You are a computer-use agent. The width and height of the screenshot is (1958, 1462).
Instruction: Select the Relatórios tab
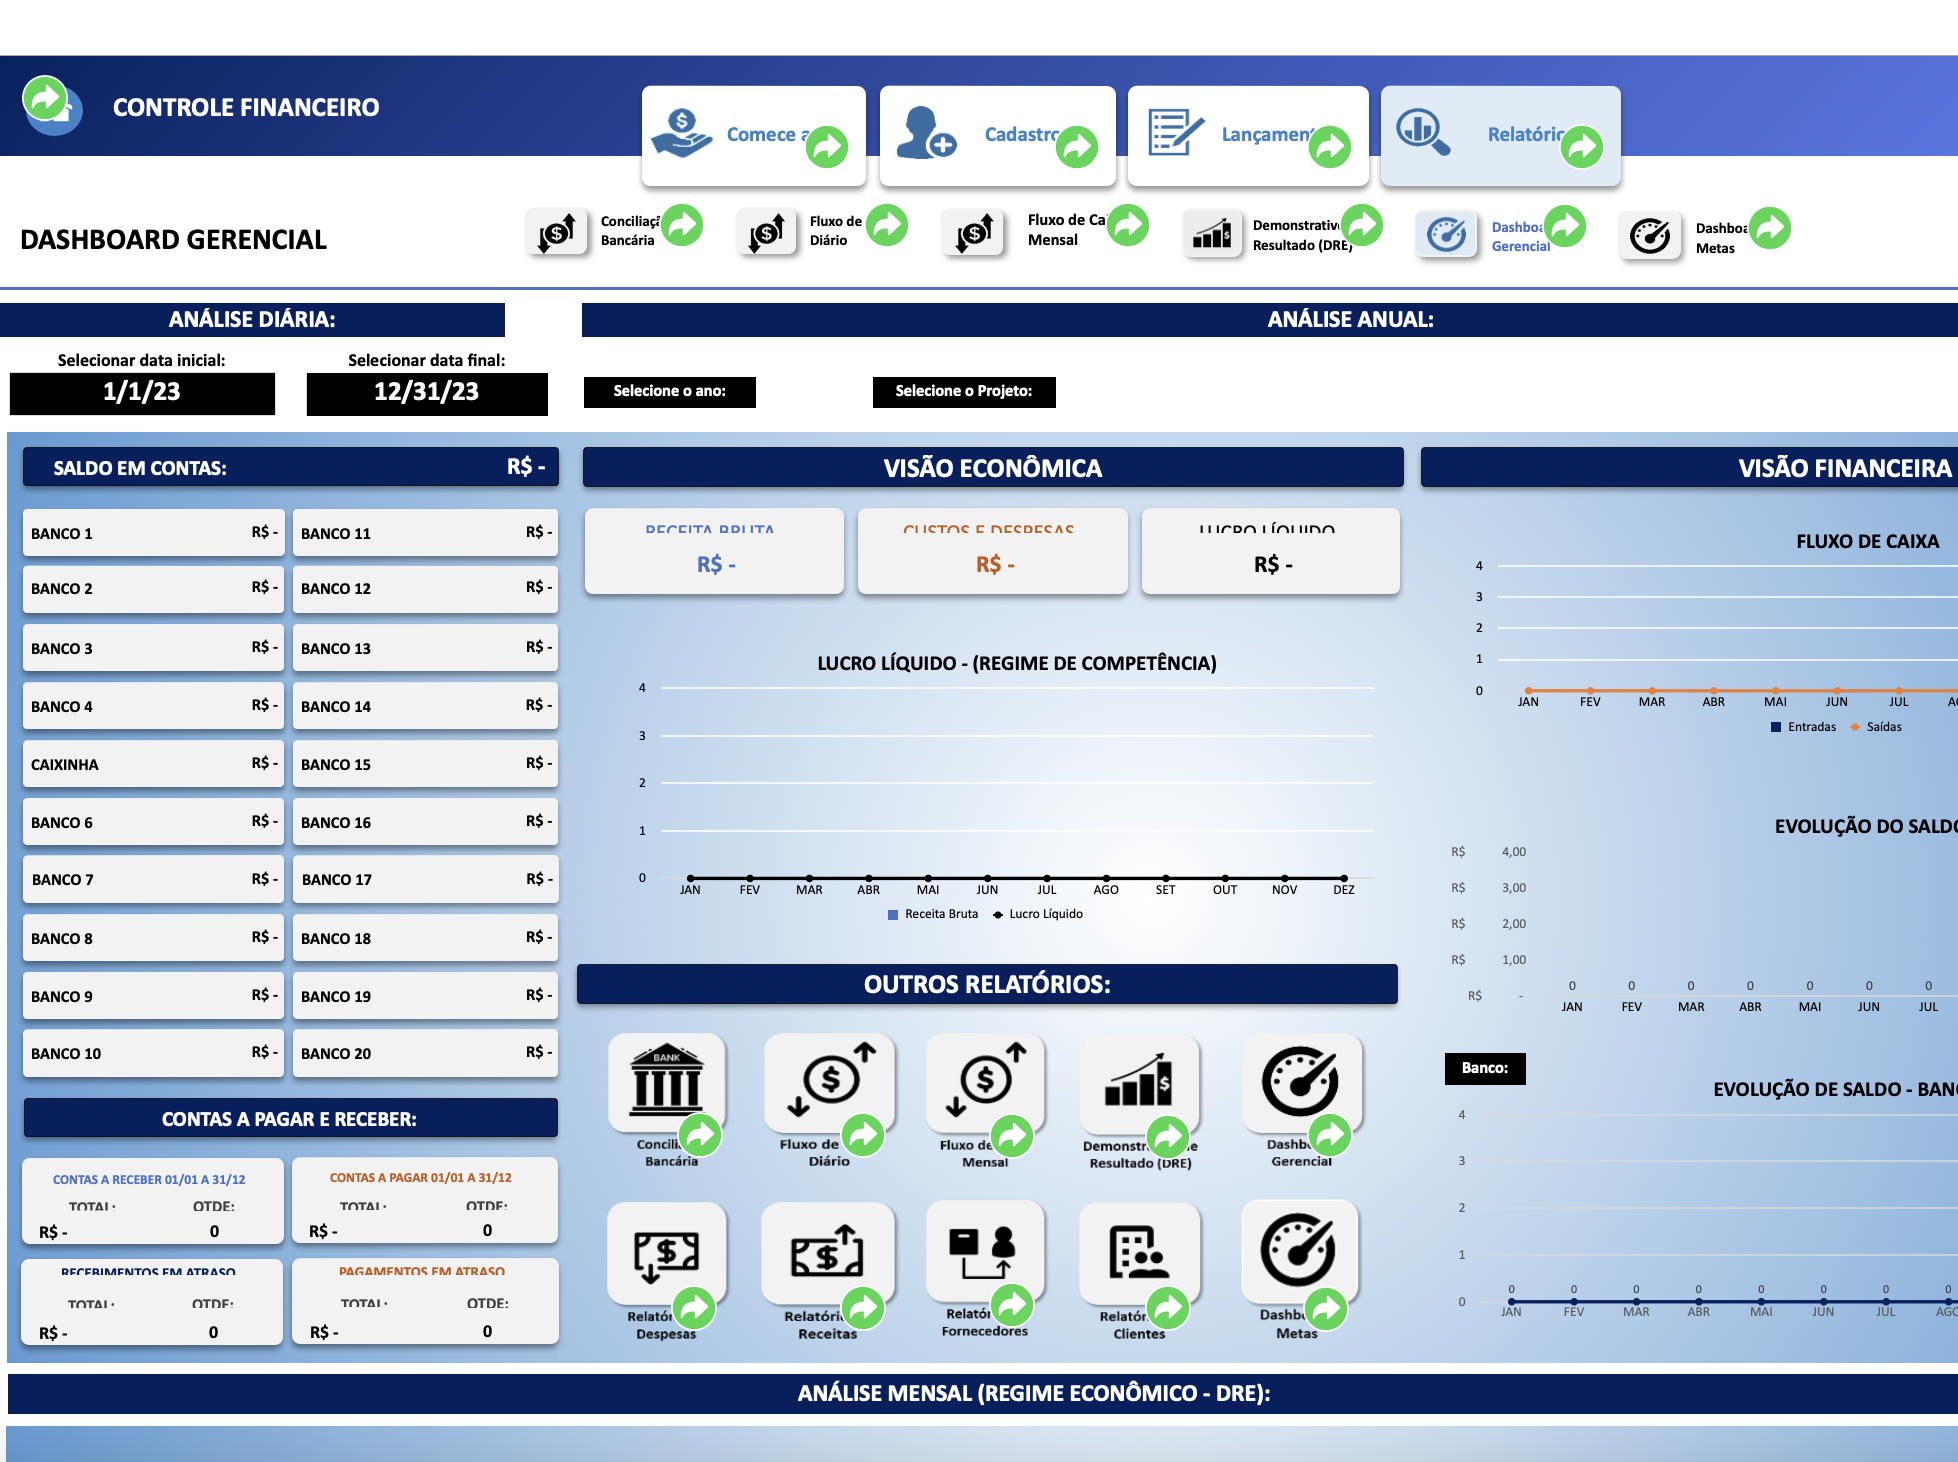coord(1501,135)
